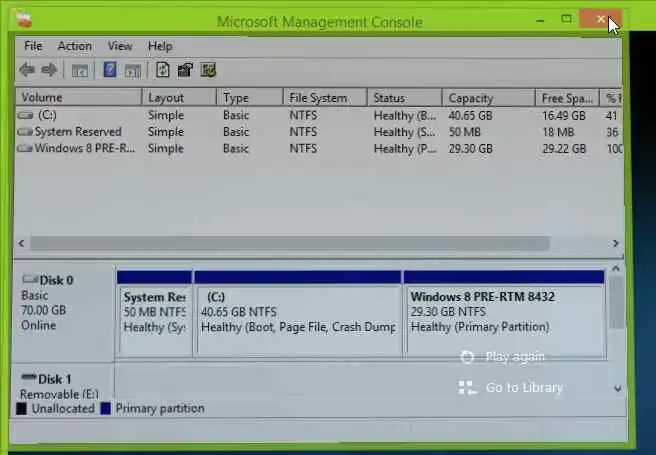Click the Back arrow toolbar icon
656x455 pixels.
[x=27, y=70]
